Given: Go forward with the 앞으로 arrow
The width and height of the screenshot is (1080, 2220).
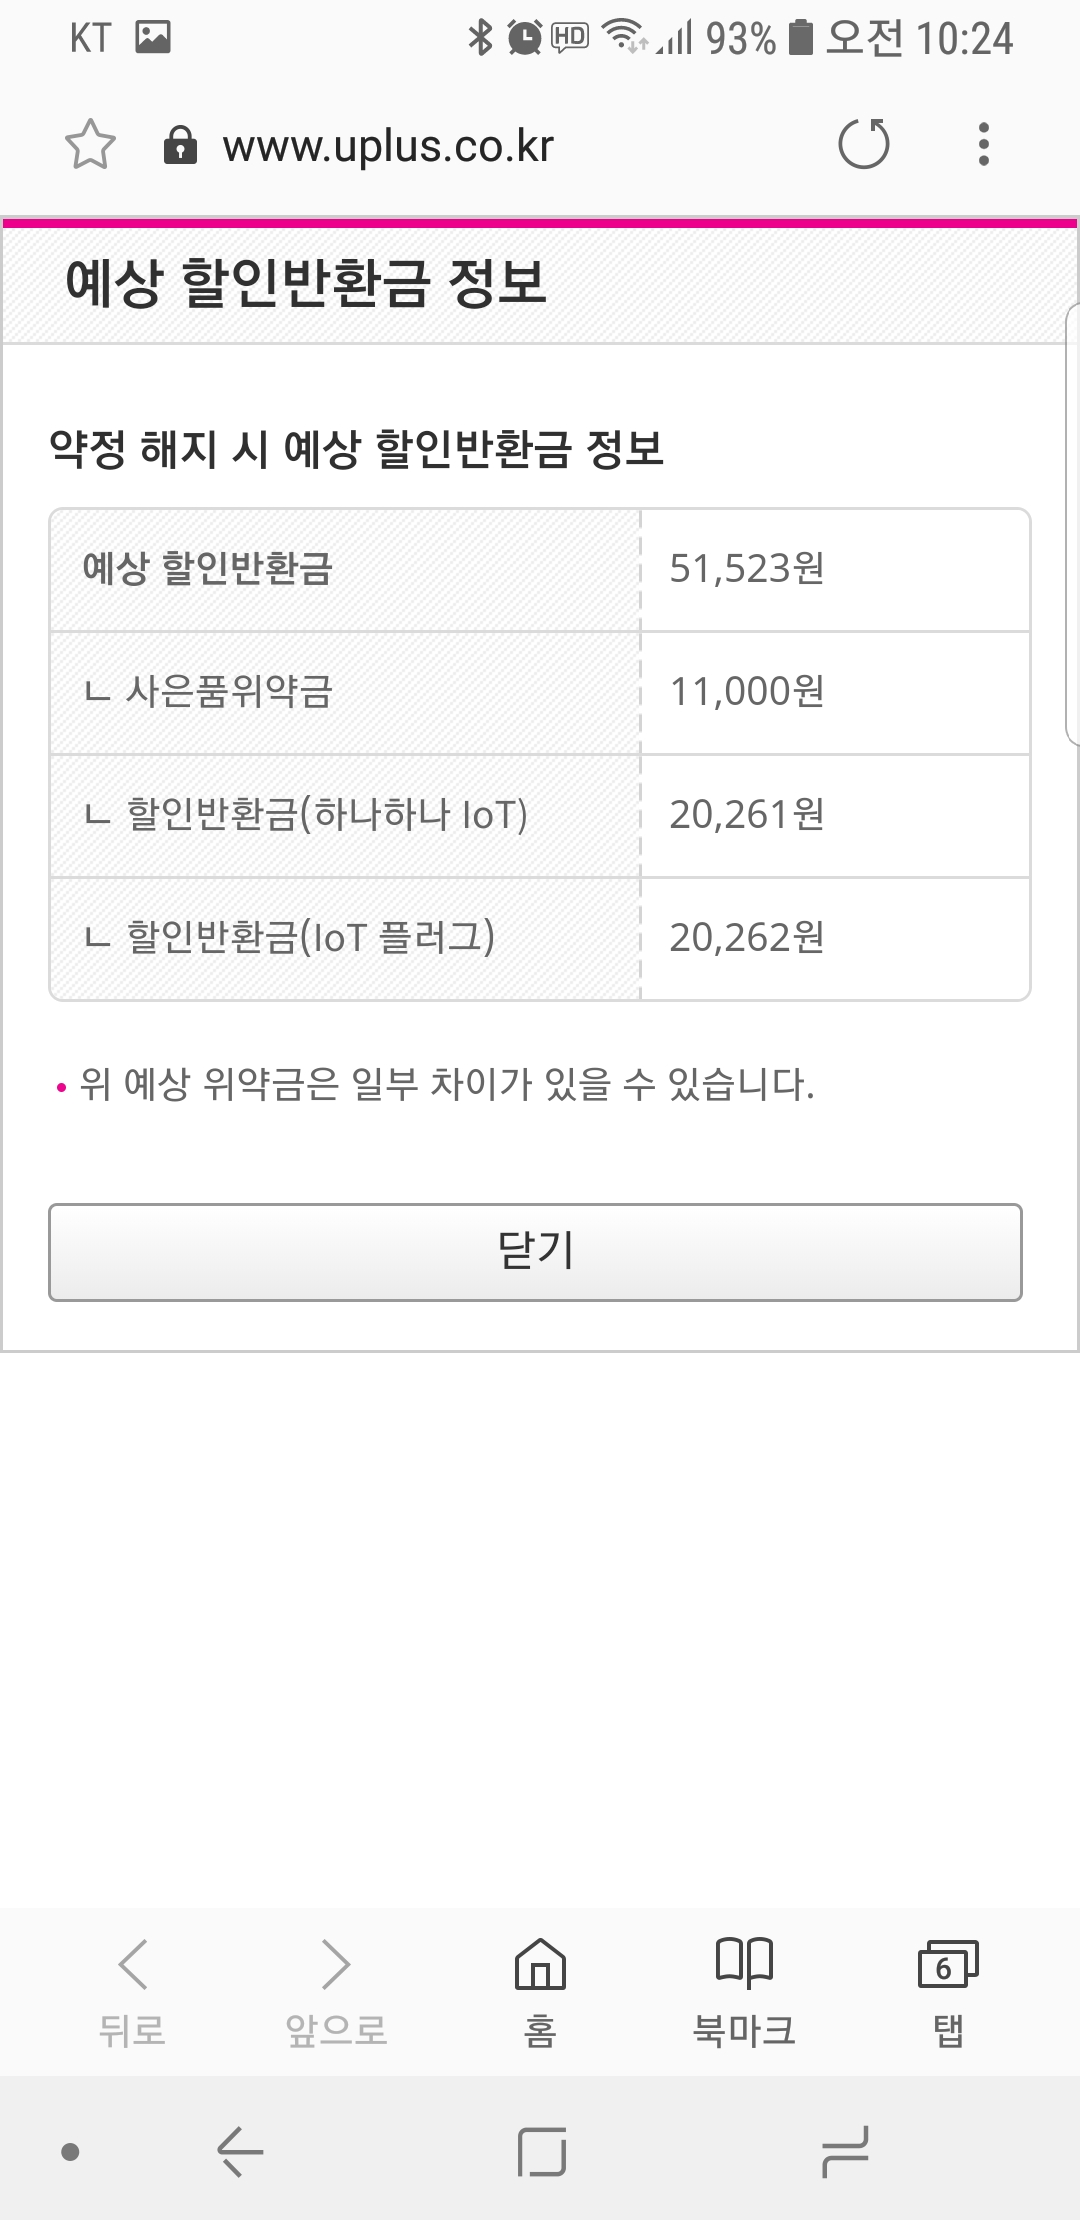Looking at the screenshot, I should click(336, 1990).
